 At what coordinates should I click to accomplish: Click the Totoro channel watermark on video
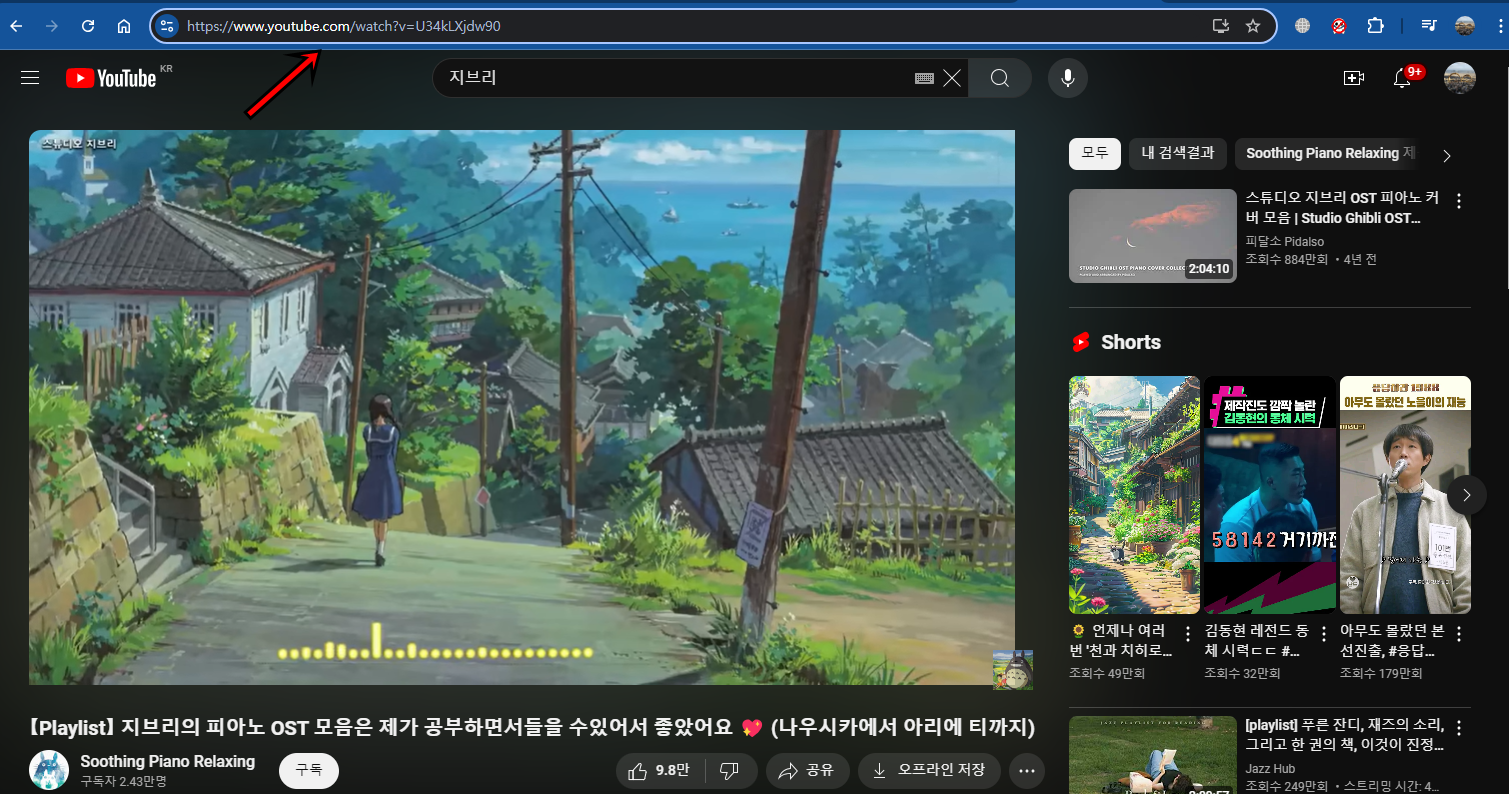(1012, 669)
